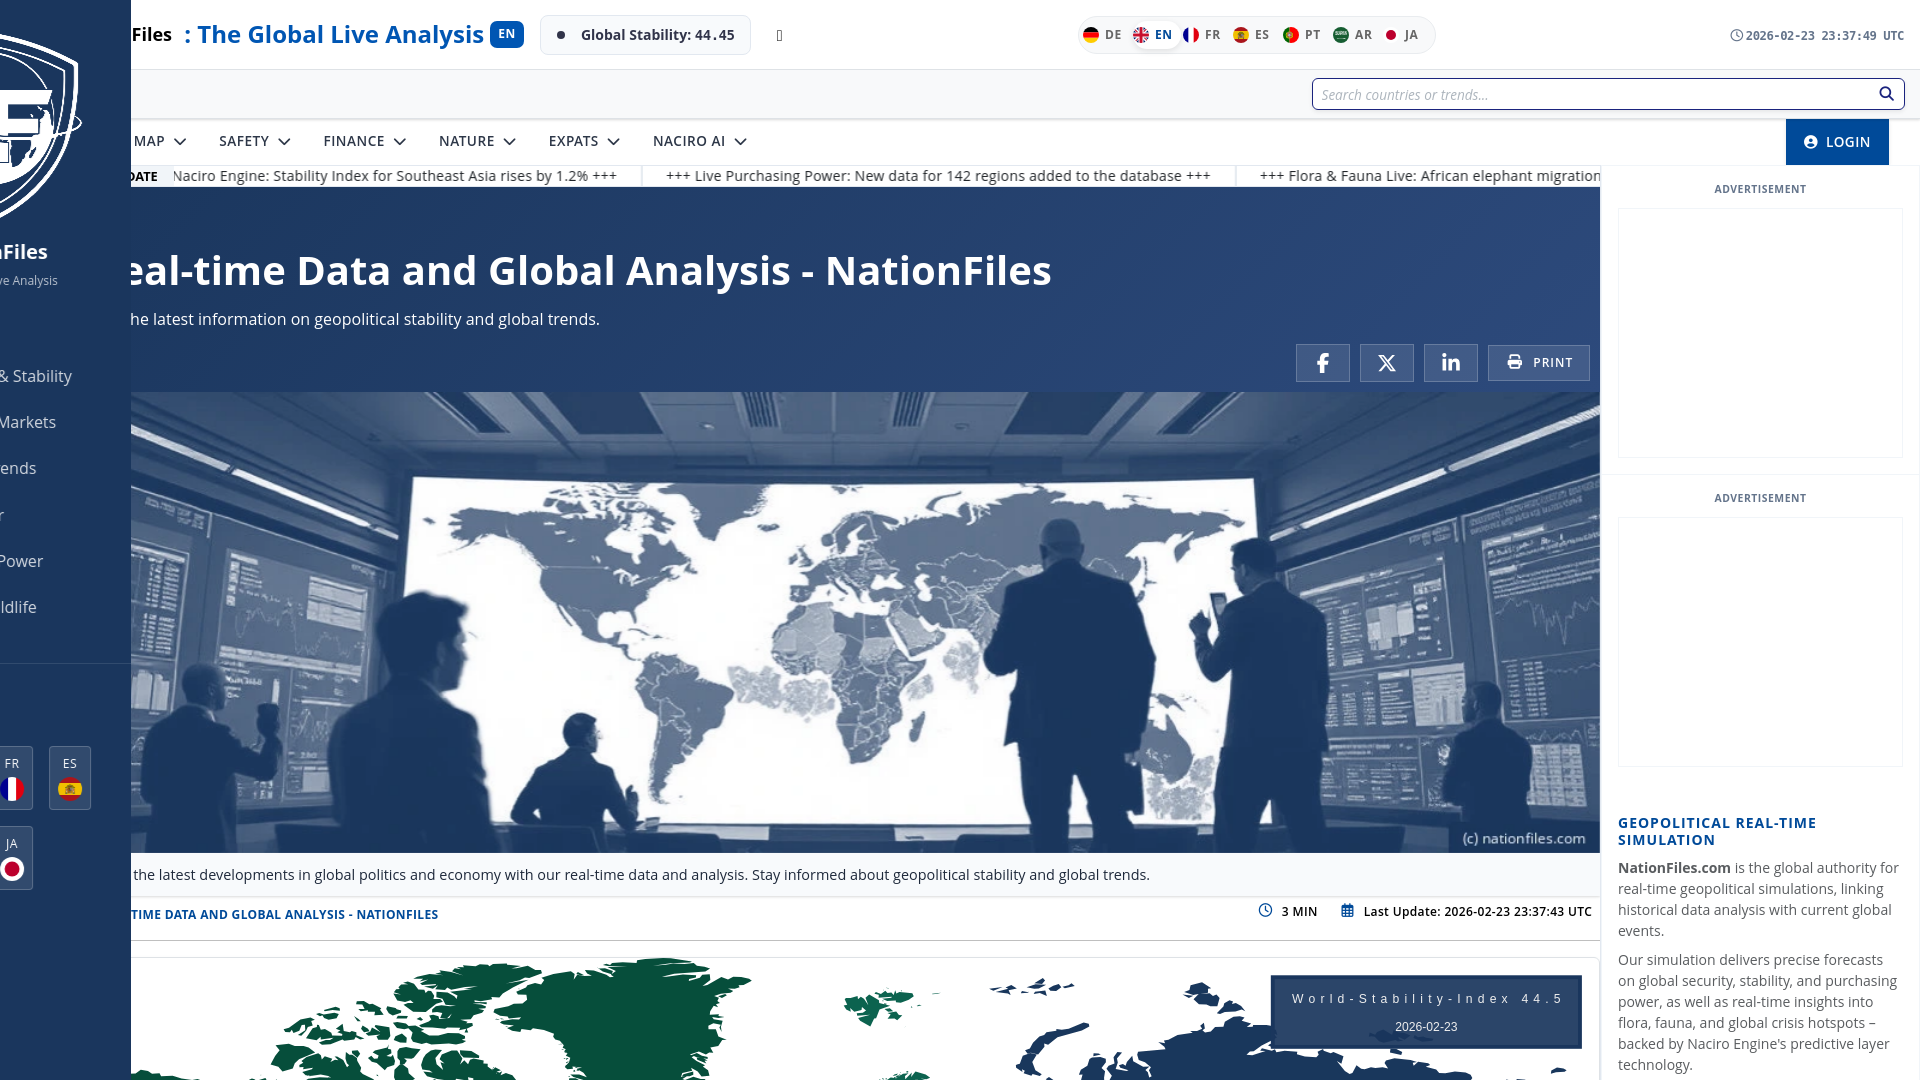Click the blue EN badge beside title
Image resolution: width=1920 pixels, height=1080 pixels.
pyautogui.click(x=507, y=34)
